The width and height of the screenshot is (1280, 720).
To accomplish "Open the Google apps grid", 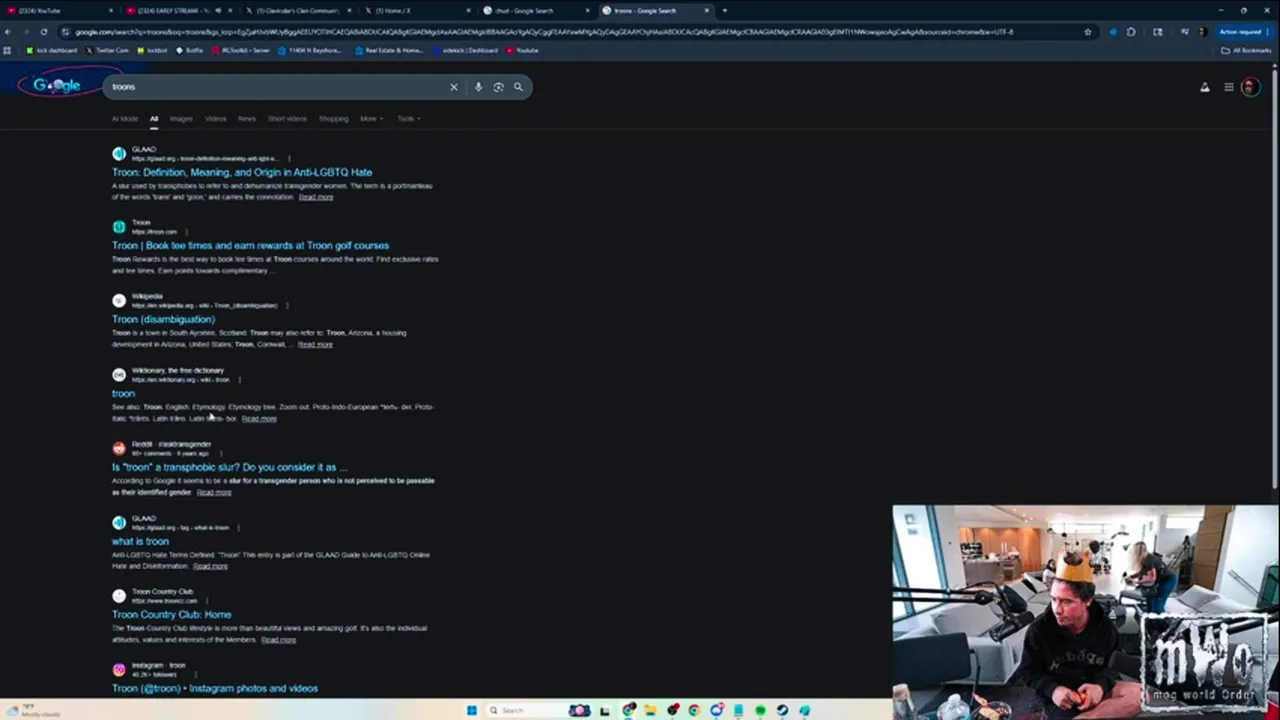I will coord(1229,87).
